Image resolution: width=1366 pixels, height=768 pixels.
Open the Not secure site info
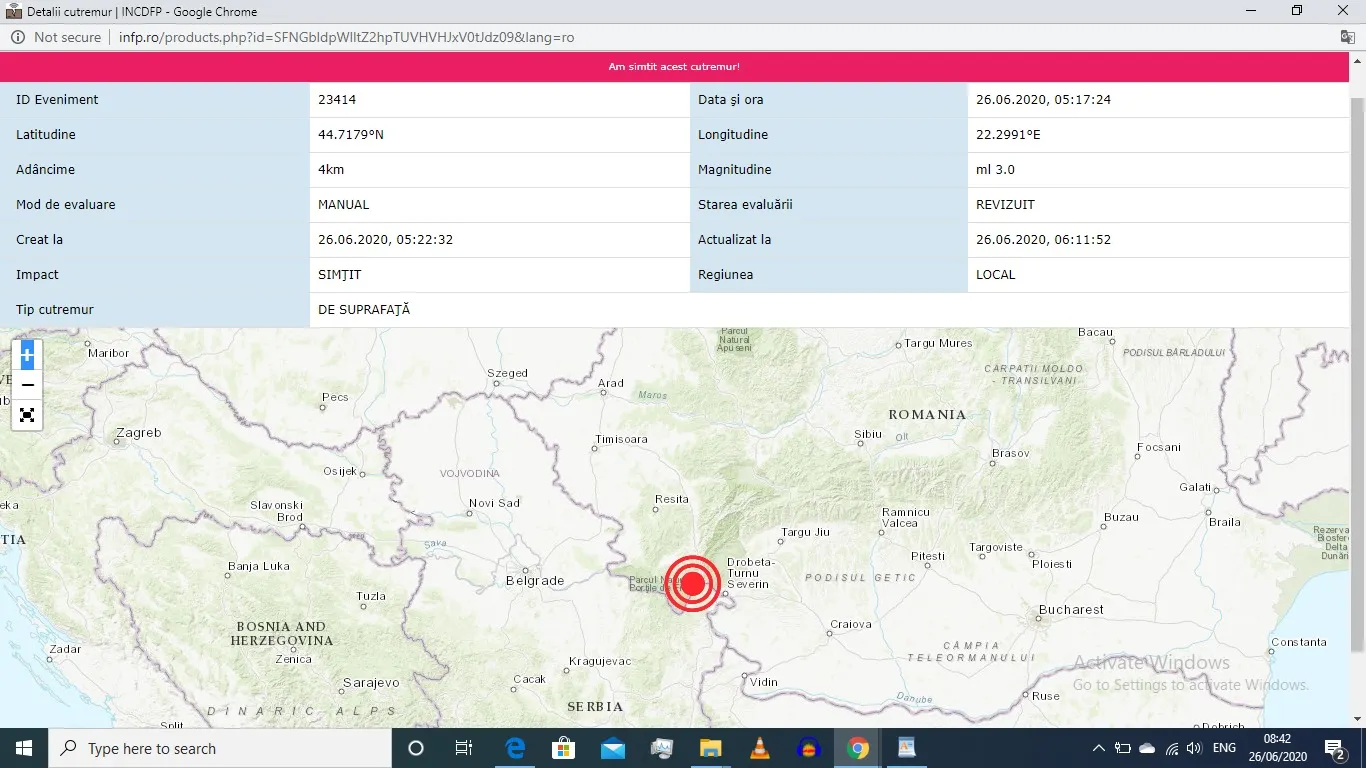click(x=56, y=37)
